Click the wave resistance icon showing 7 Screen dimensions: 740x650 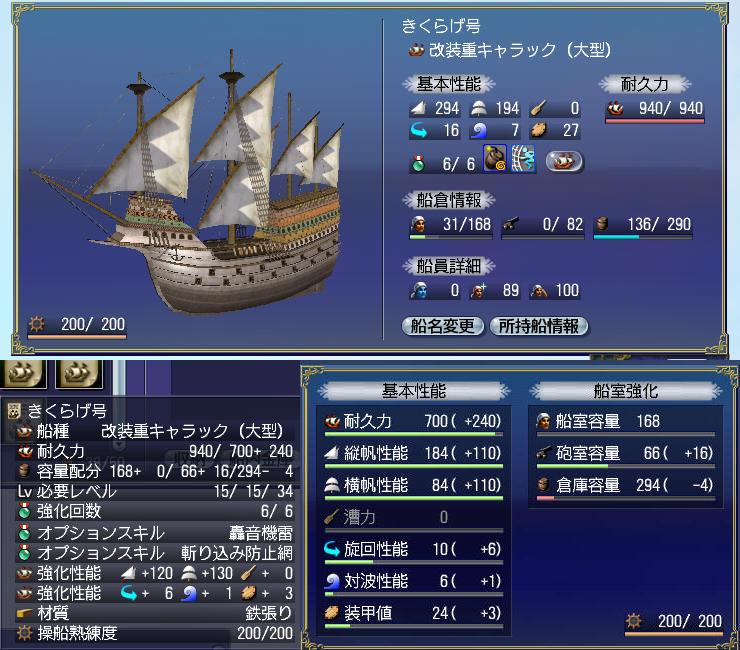479,130
